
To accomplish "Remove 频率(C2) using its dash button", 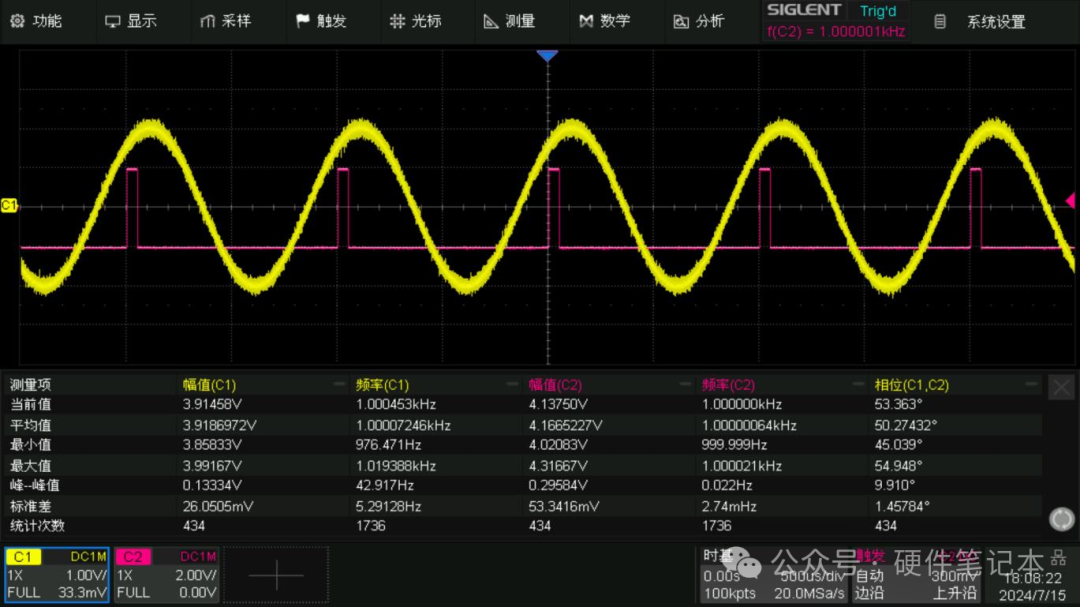I will [858, 384].
